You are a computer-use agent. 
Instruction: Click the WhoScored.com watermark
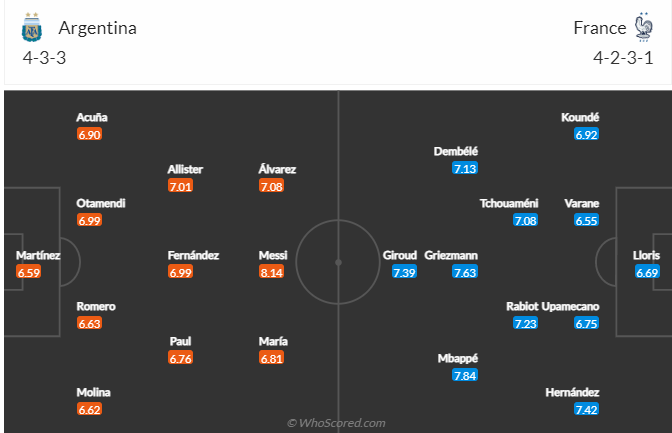[336, 423]
